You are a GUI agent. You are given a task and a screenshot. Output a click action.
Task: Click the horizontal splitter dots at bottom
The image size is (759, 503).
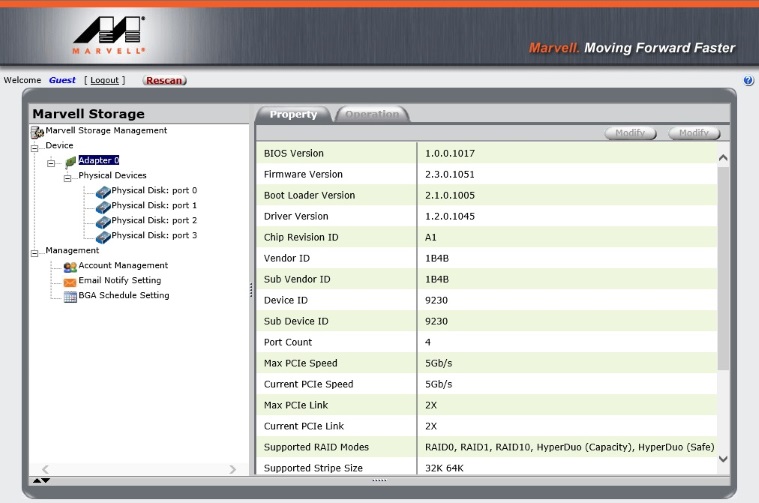click(379, 480)
